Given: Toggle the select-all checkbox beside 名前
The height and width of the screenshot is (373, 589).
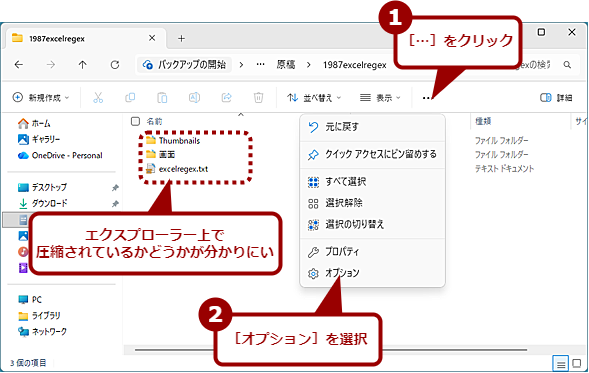Looking at the screenshot, I should click(135, 121).
